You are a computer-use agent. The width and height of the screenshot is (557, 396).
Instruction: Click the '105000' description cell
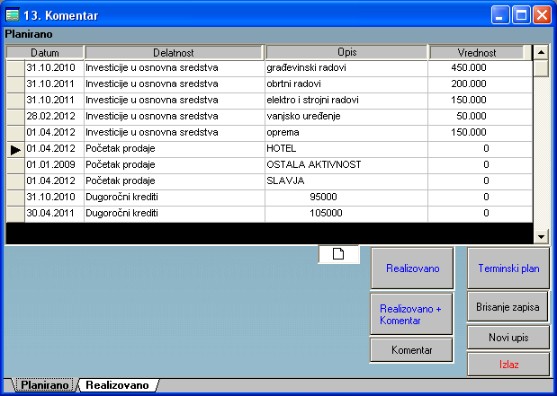pyautogui.click(x=346, y=213)
